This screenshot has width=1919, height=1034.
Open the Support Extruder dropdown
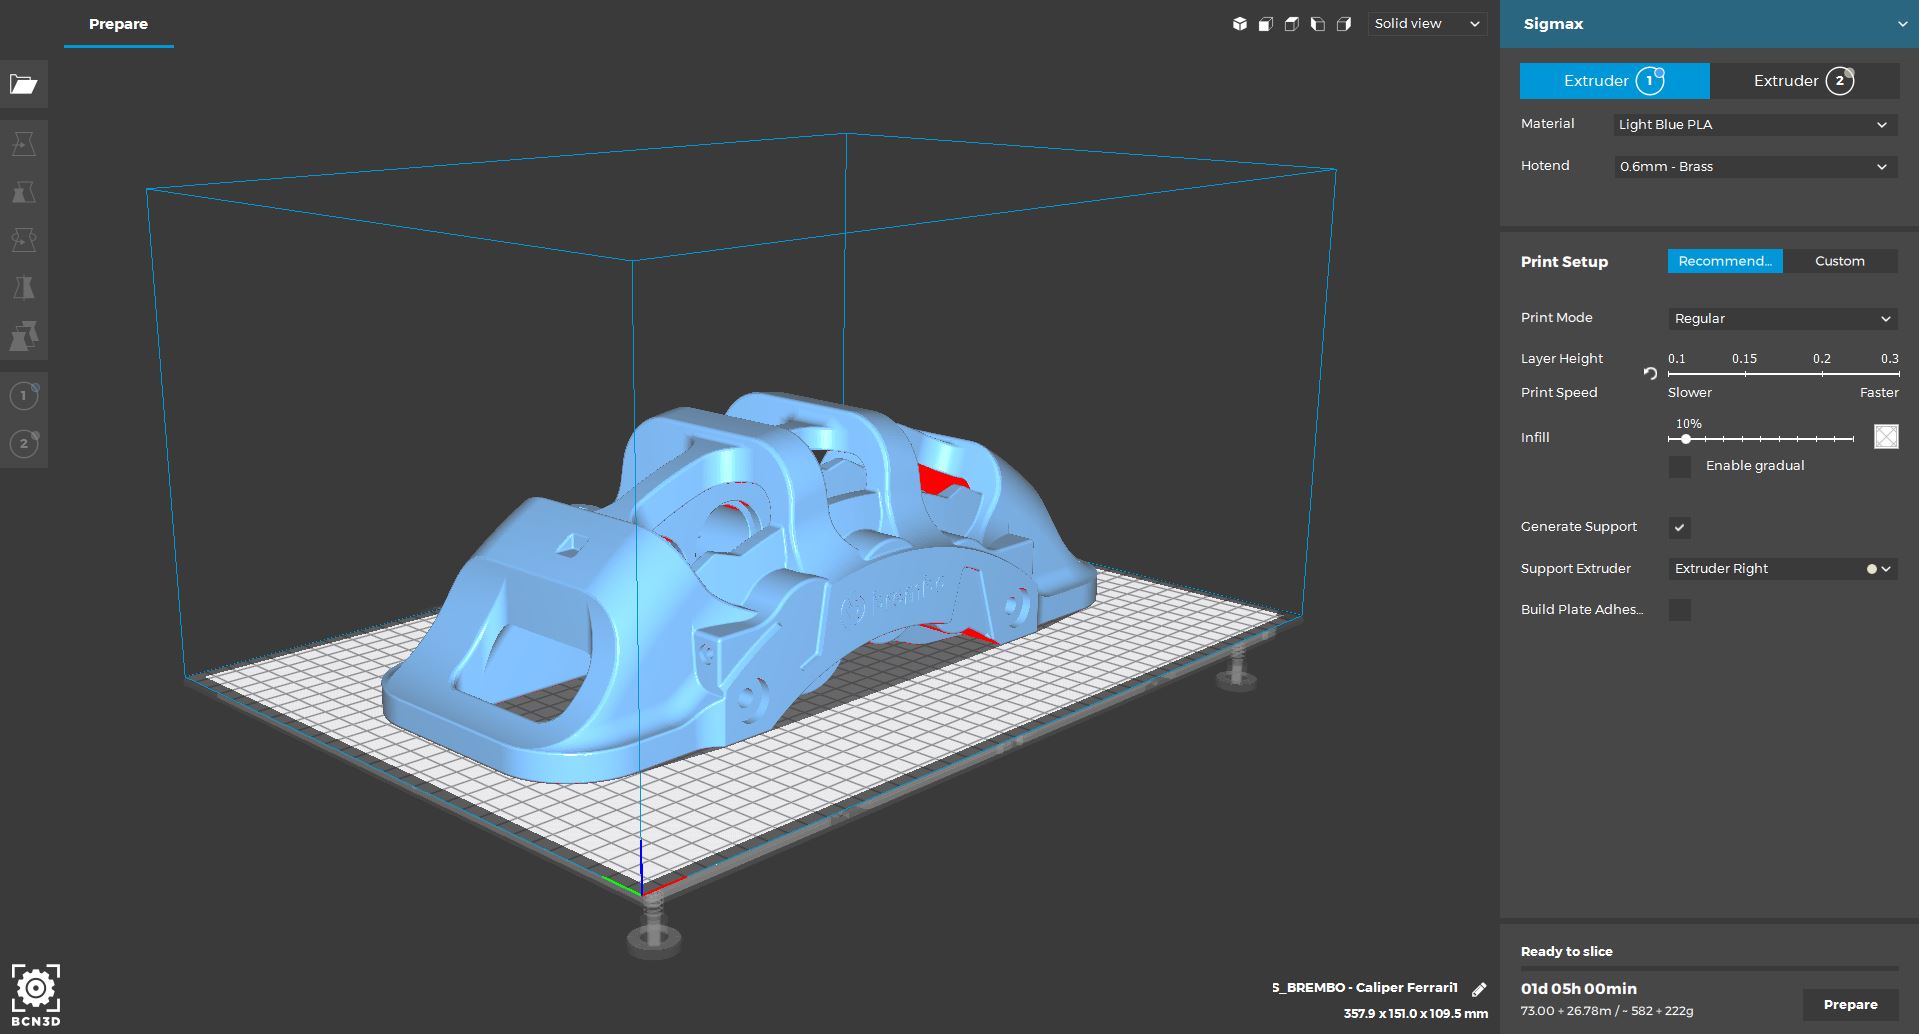click(1783, 569)
